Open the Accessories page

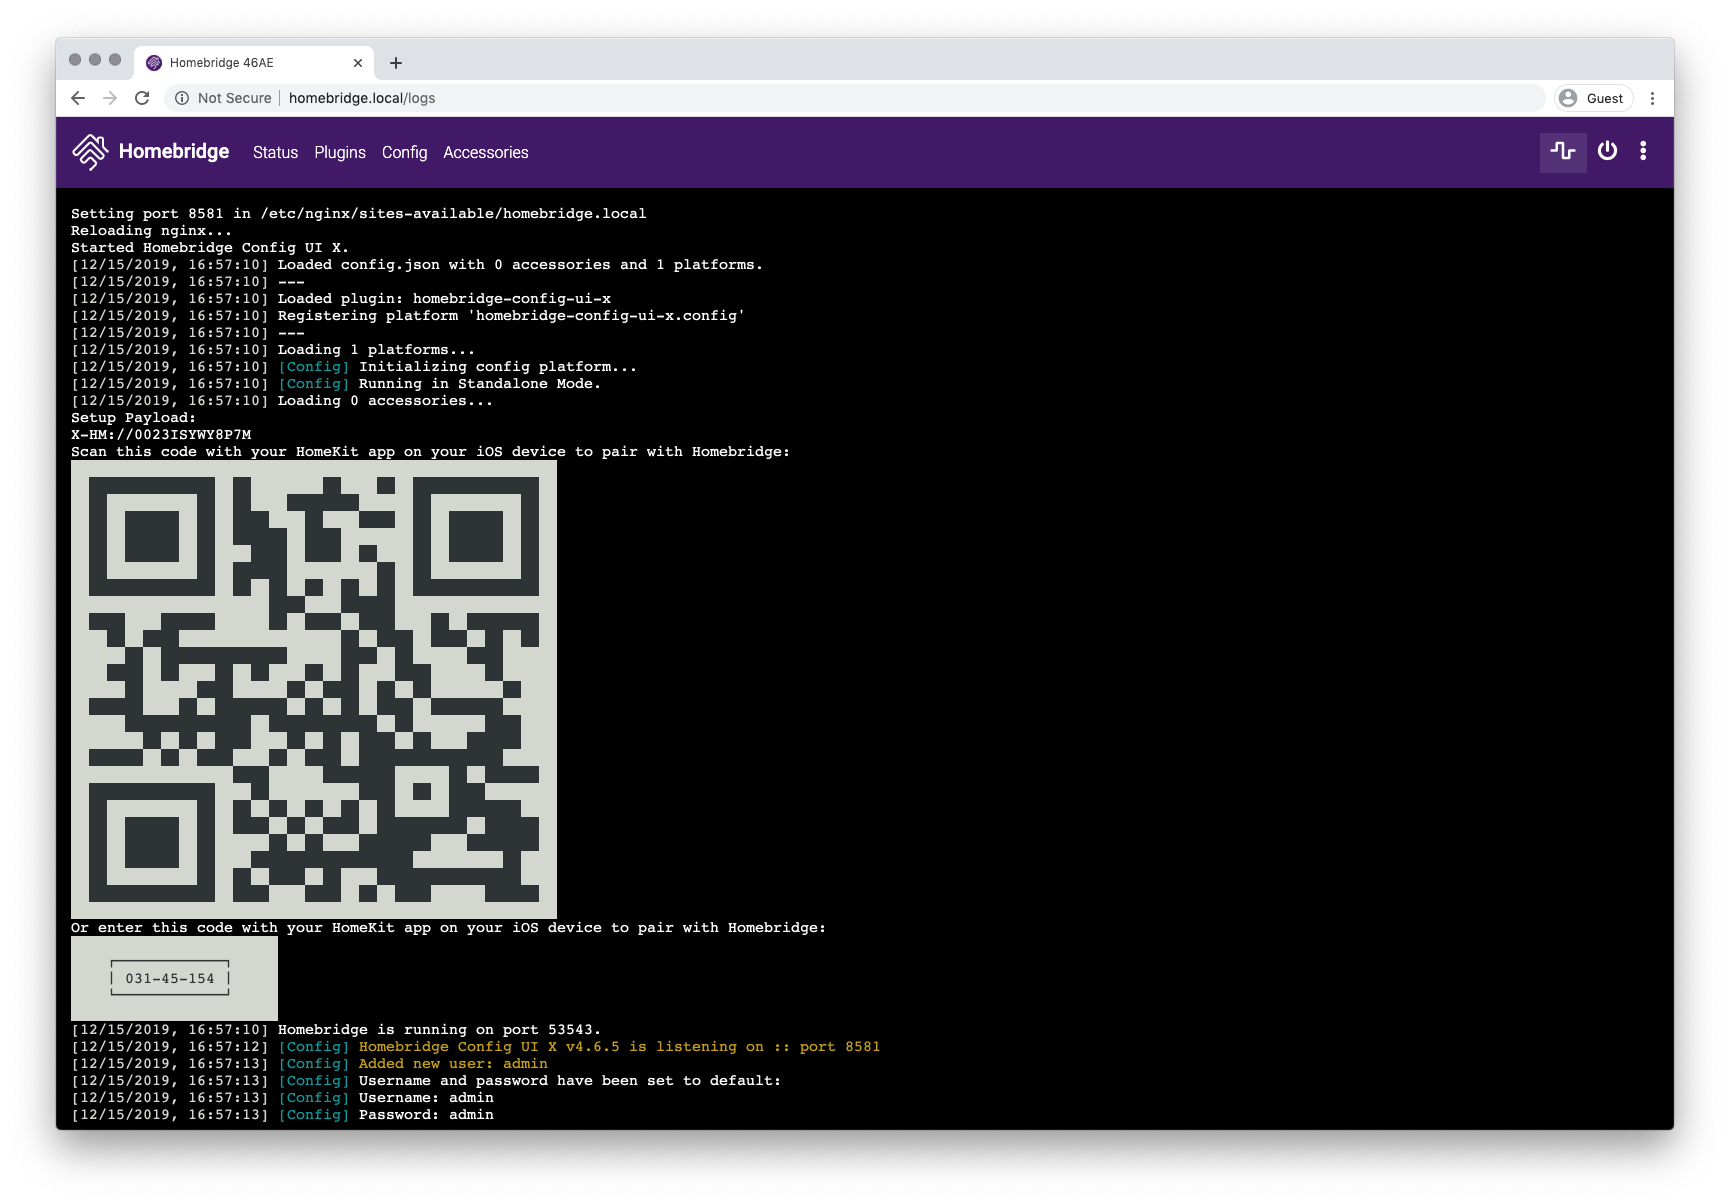tap(486, 152)
